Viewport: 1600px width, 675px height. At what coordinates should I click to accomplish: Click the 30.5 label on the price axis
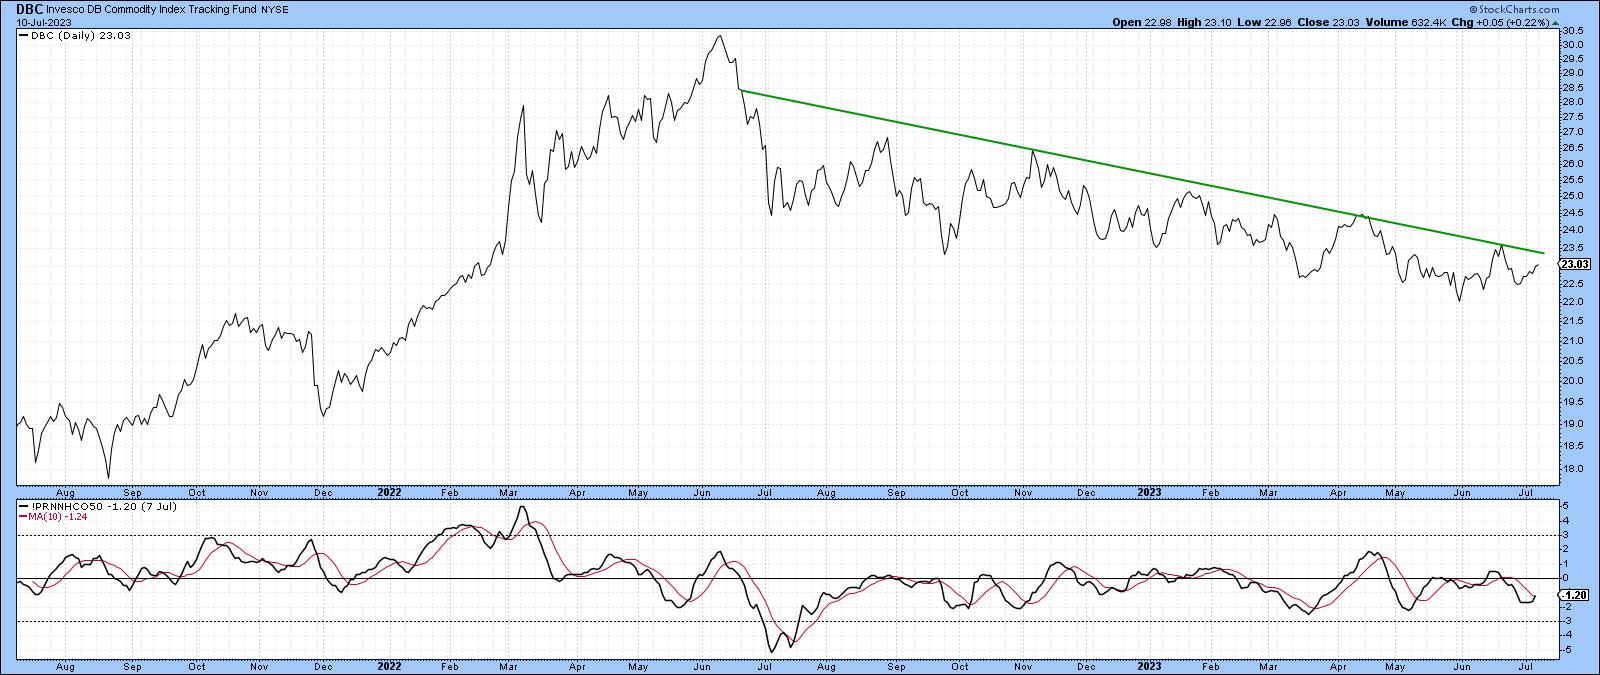(x=1574, y=30)
